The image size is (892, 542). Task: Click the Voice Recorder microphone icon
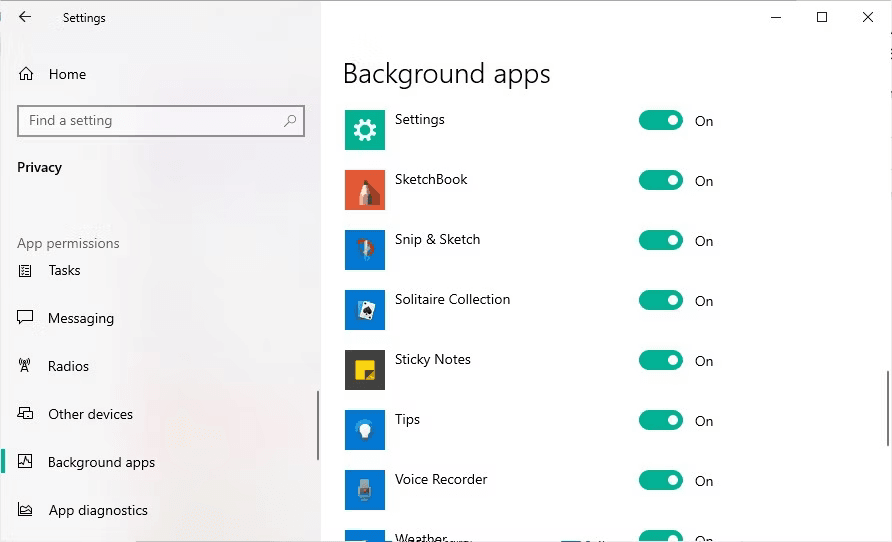tap(365, 490)
